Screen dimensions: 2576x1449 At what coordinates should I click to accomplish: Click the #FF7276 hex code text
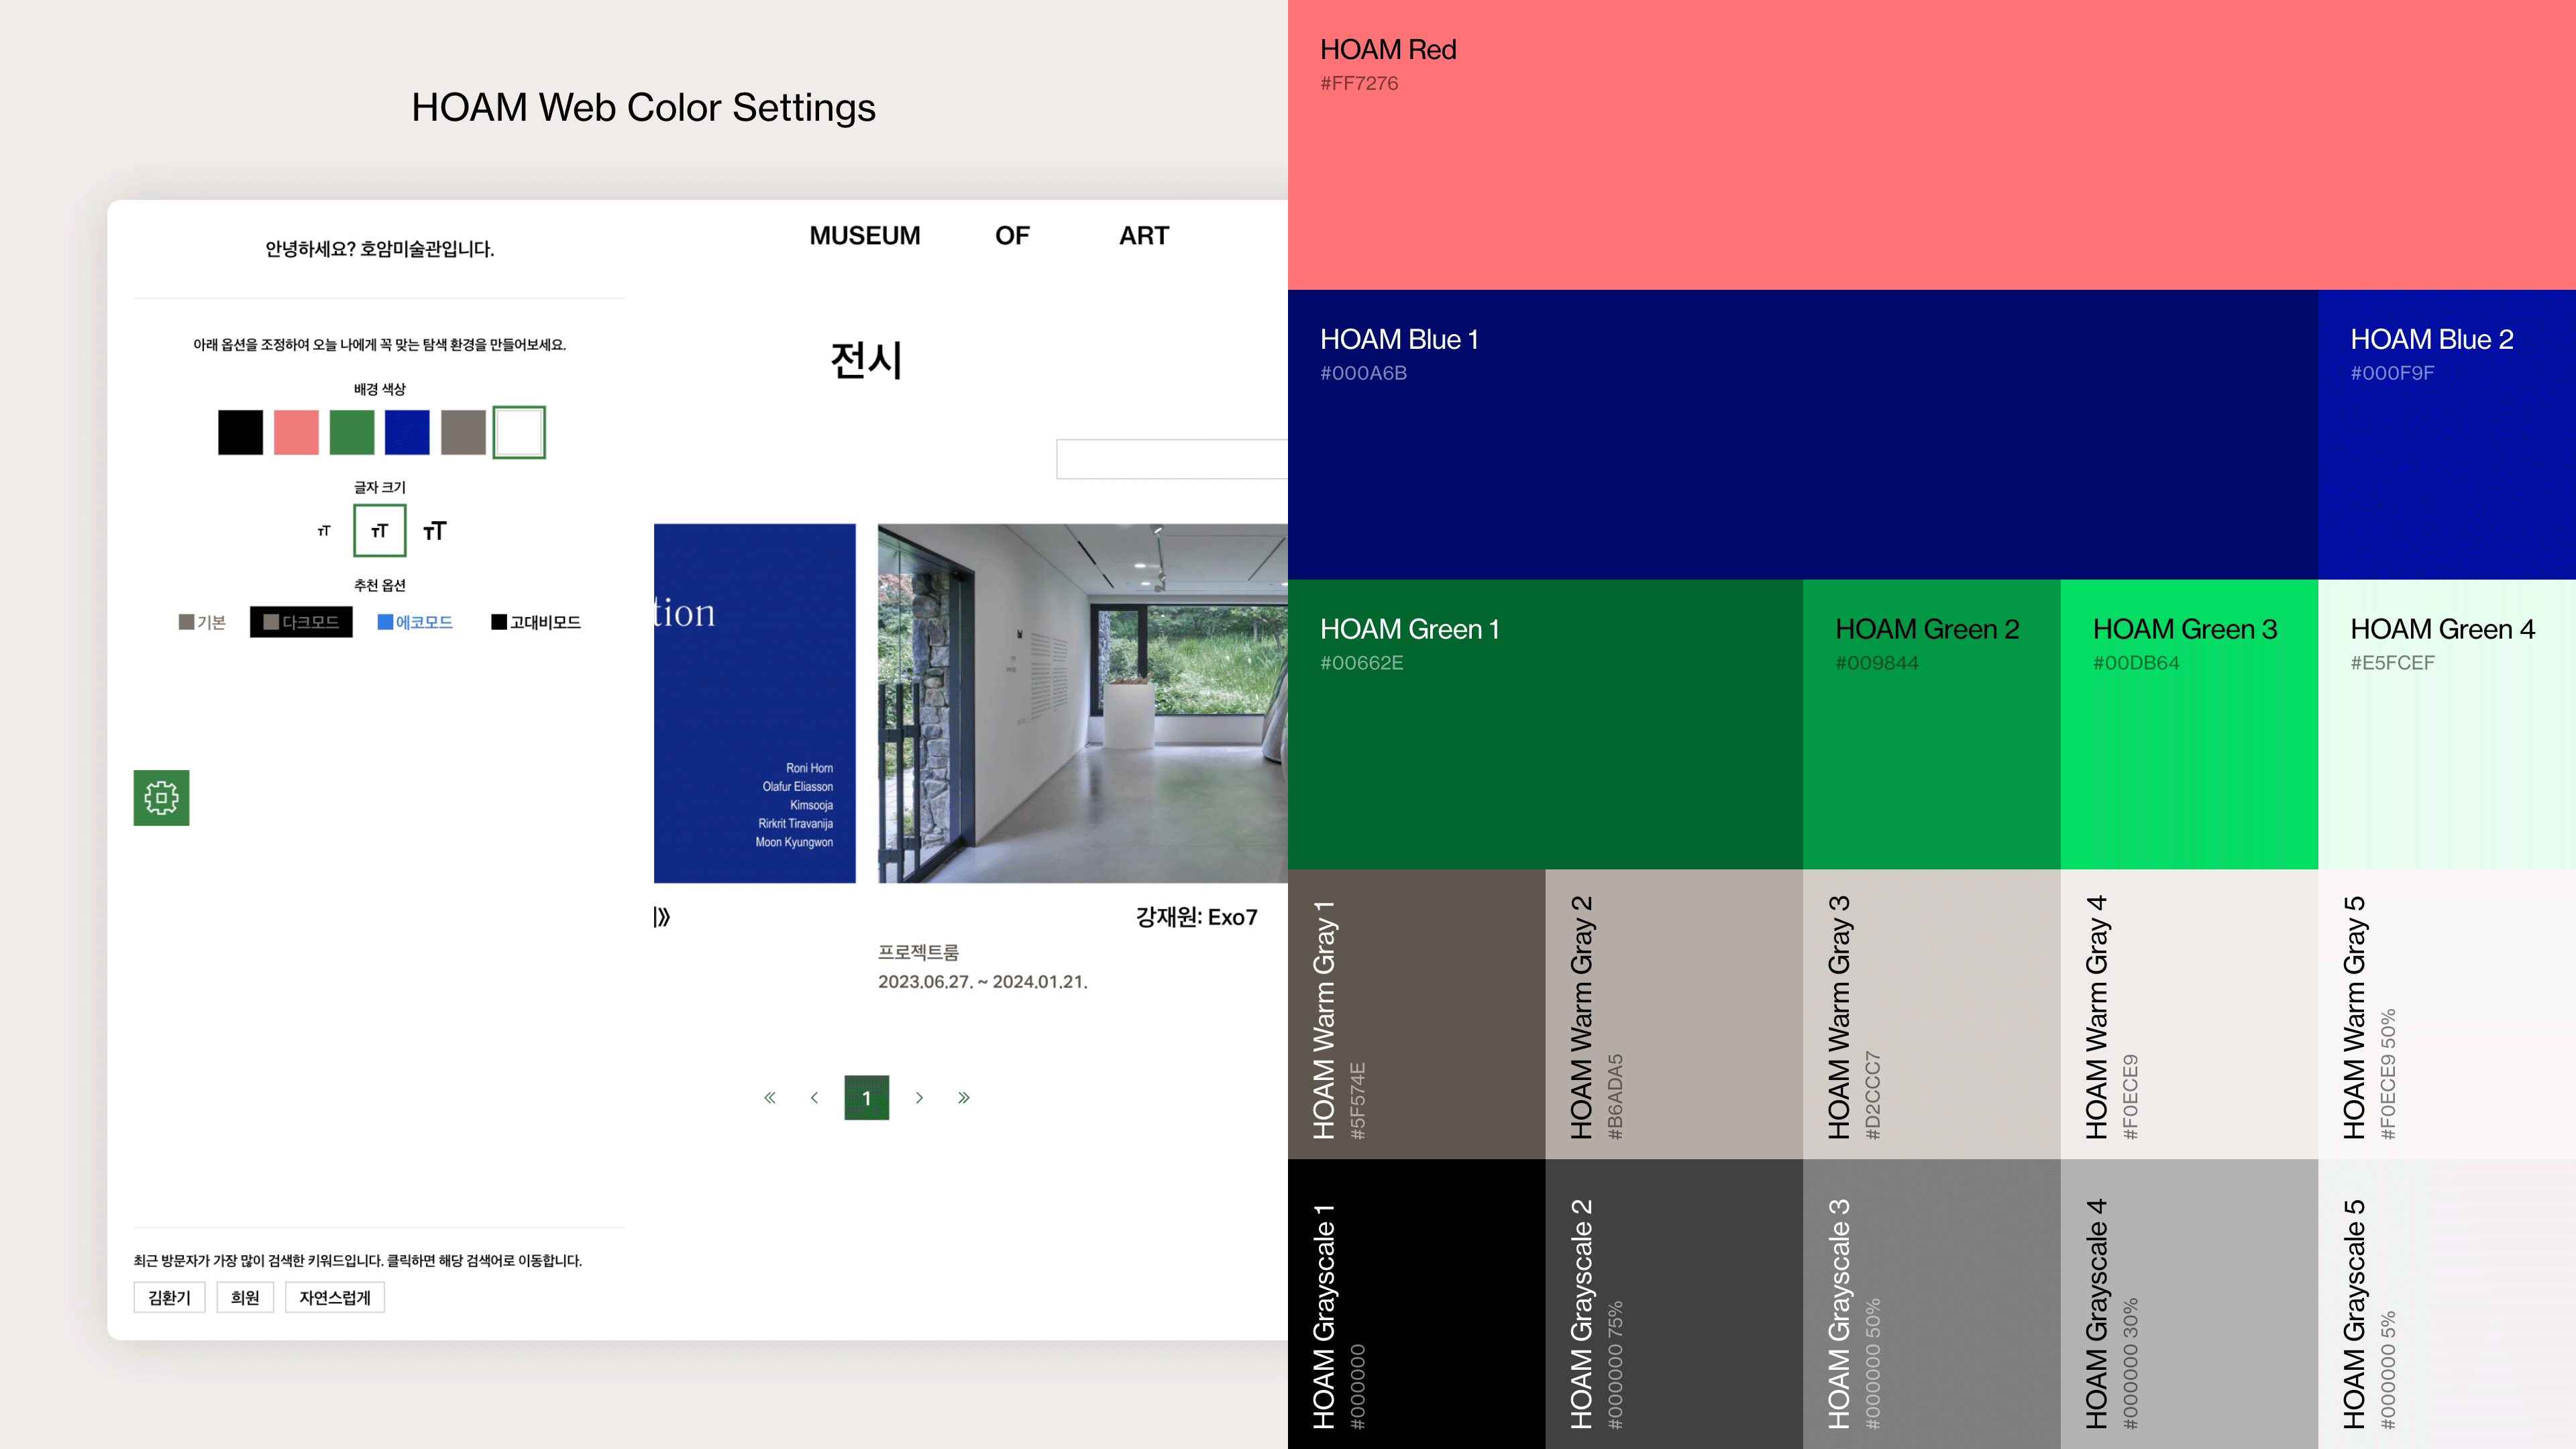click(x=1359, y=83)
